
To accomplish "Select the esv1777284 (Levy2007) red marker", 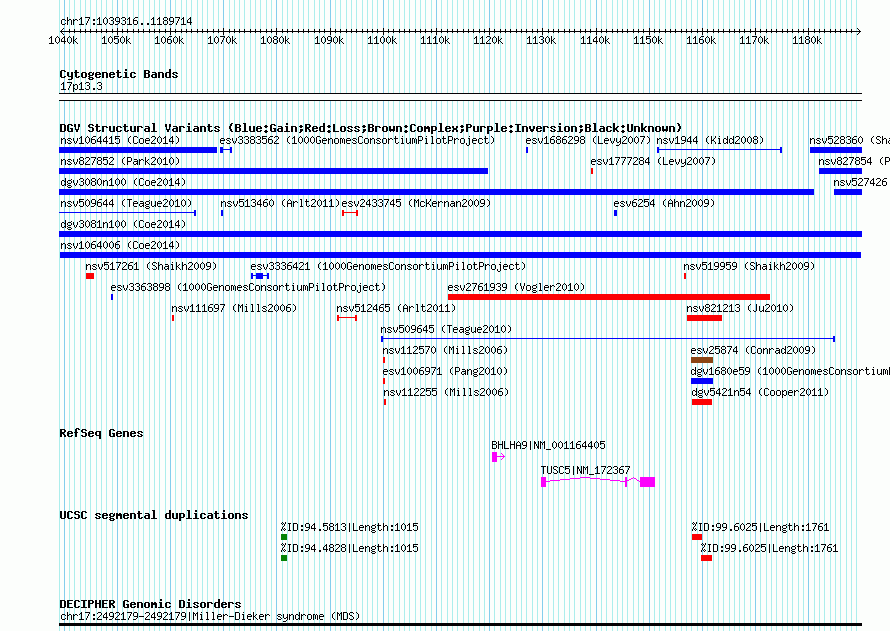I will [592, 171].
